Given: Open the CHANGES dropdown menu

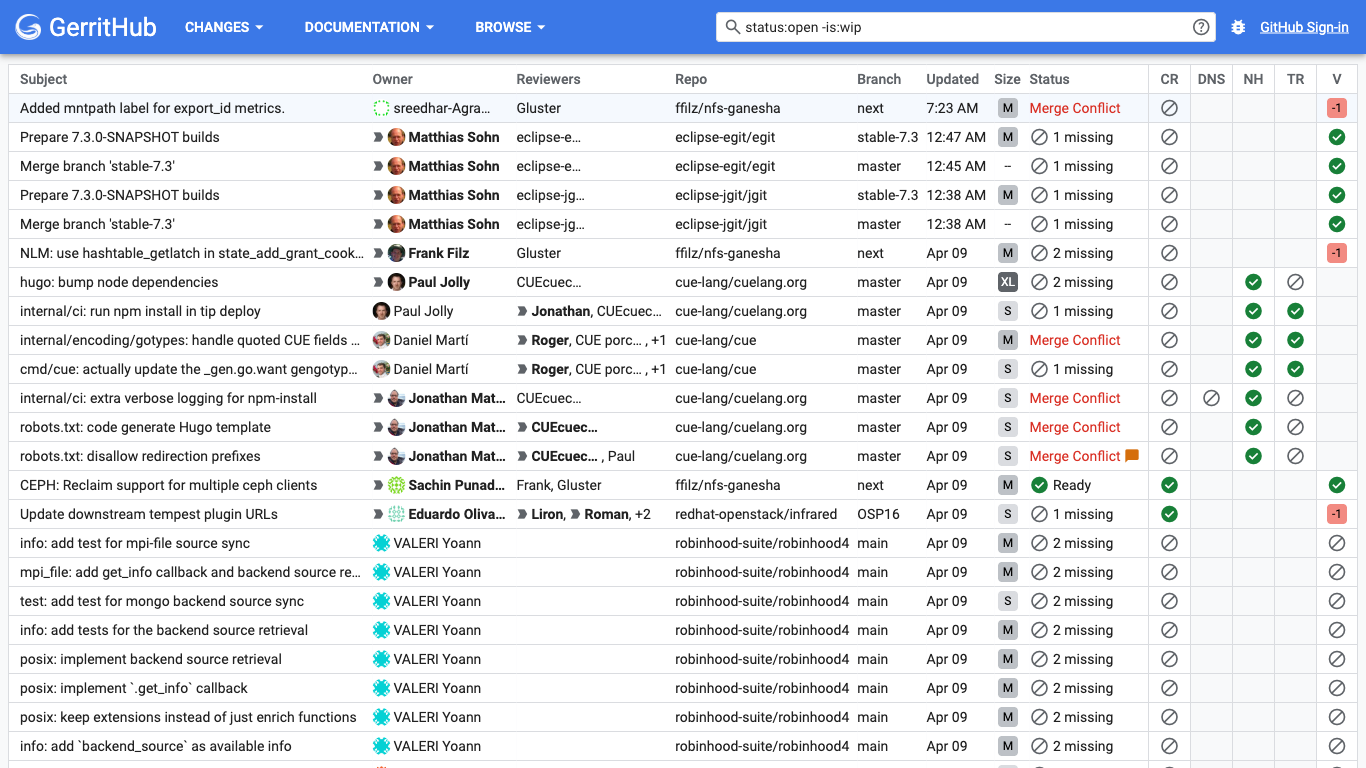Looking at the screenshot, I should [x=224, y=27].
